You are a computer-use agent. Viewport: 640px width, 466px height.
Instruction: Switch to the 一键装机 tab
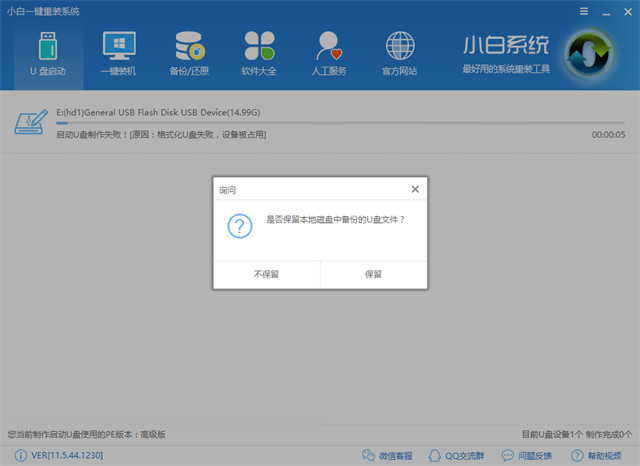(x=118, y=54)
